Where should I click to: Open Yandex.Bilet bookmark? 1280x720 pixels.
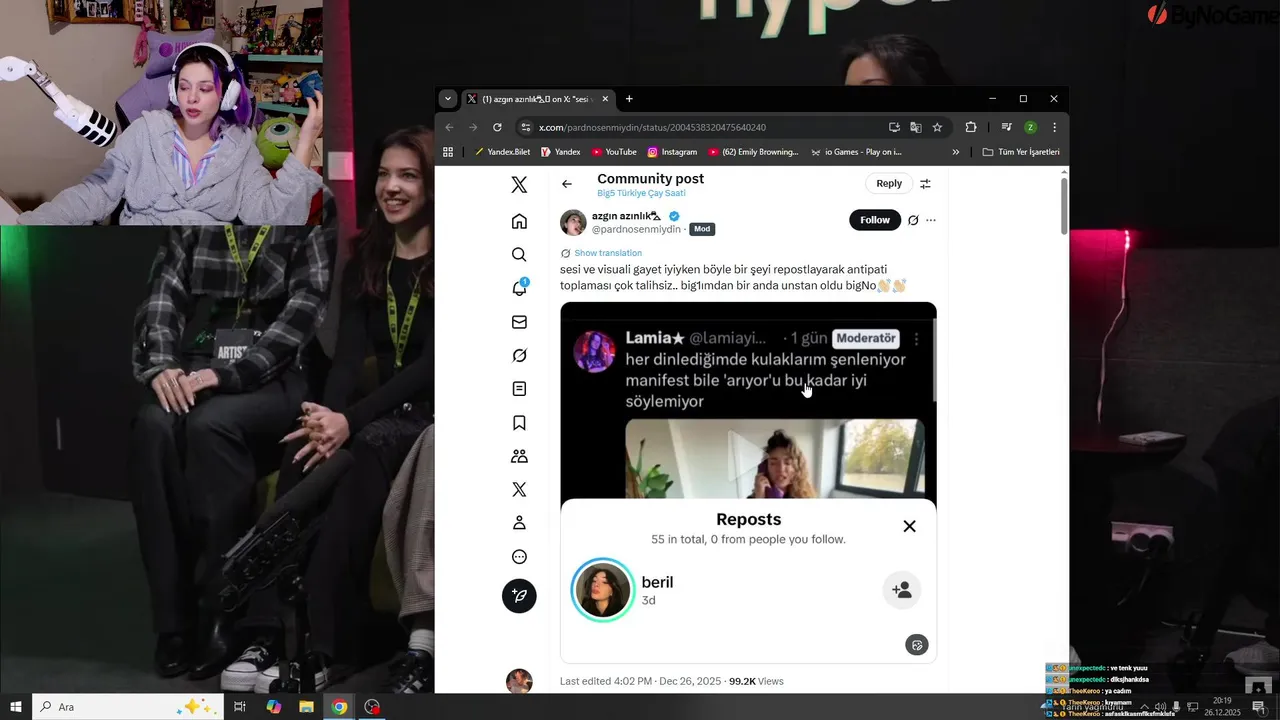[502, 152]
